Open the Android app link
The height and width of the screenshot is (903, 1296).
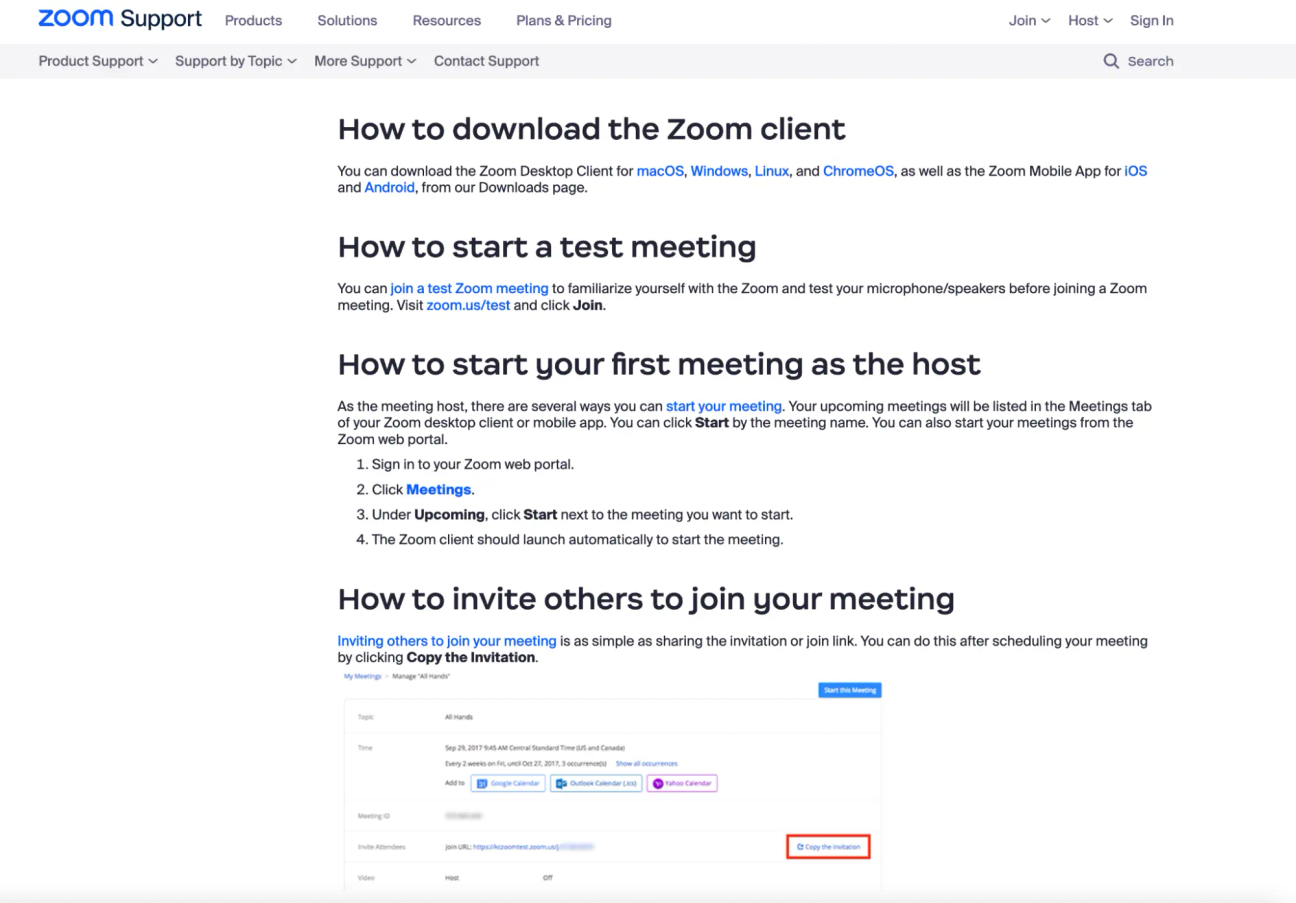389,187
